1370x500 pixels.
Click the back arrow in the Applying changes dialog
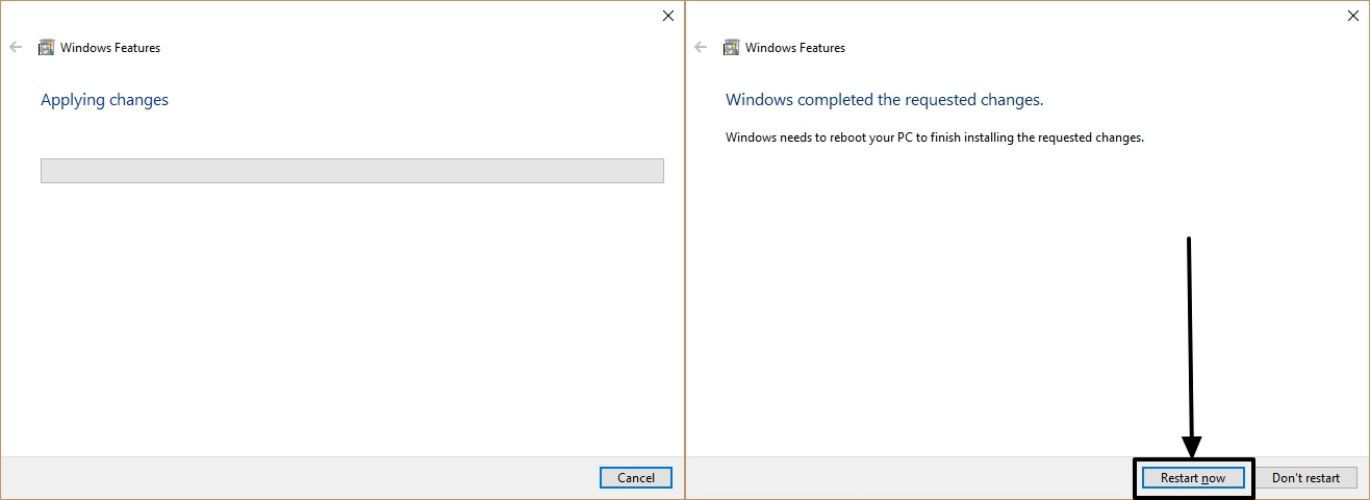click(x=16, y=47)
